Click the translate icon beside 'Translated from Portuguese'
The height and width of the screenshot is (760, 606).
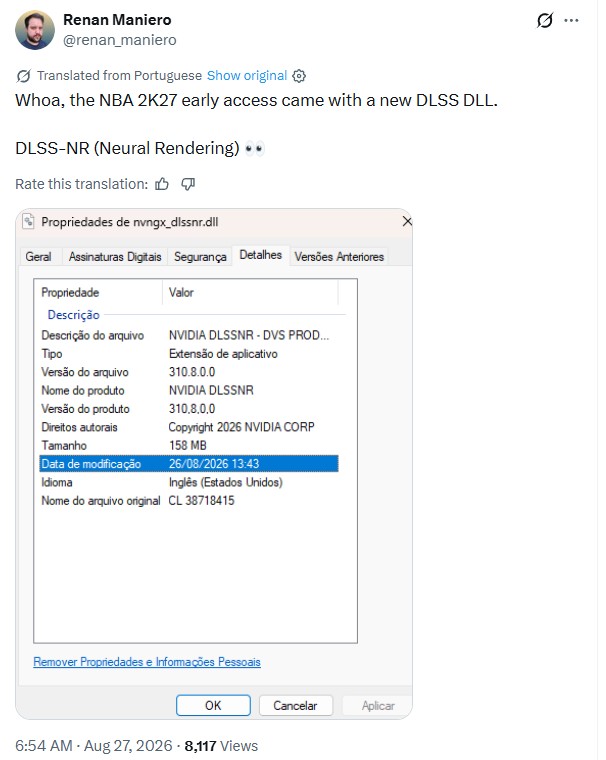coord(23,76)
